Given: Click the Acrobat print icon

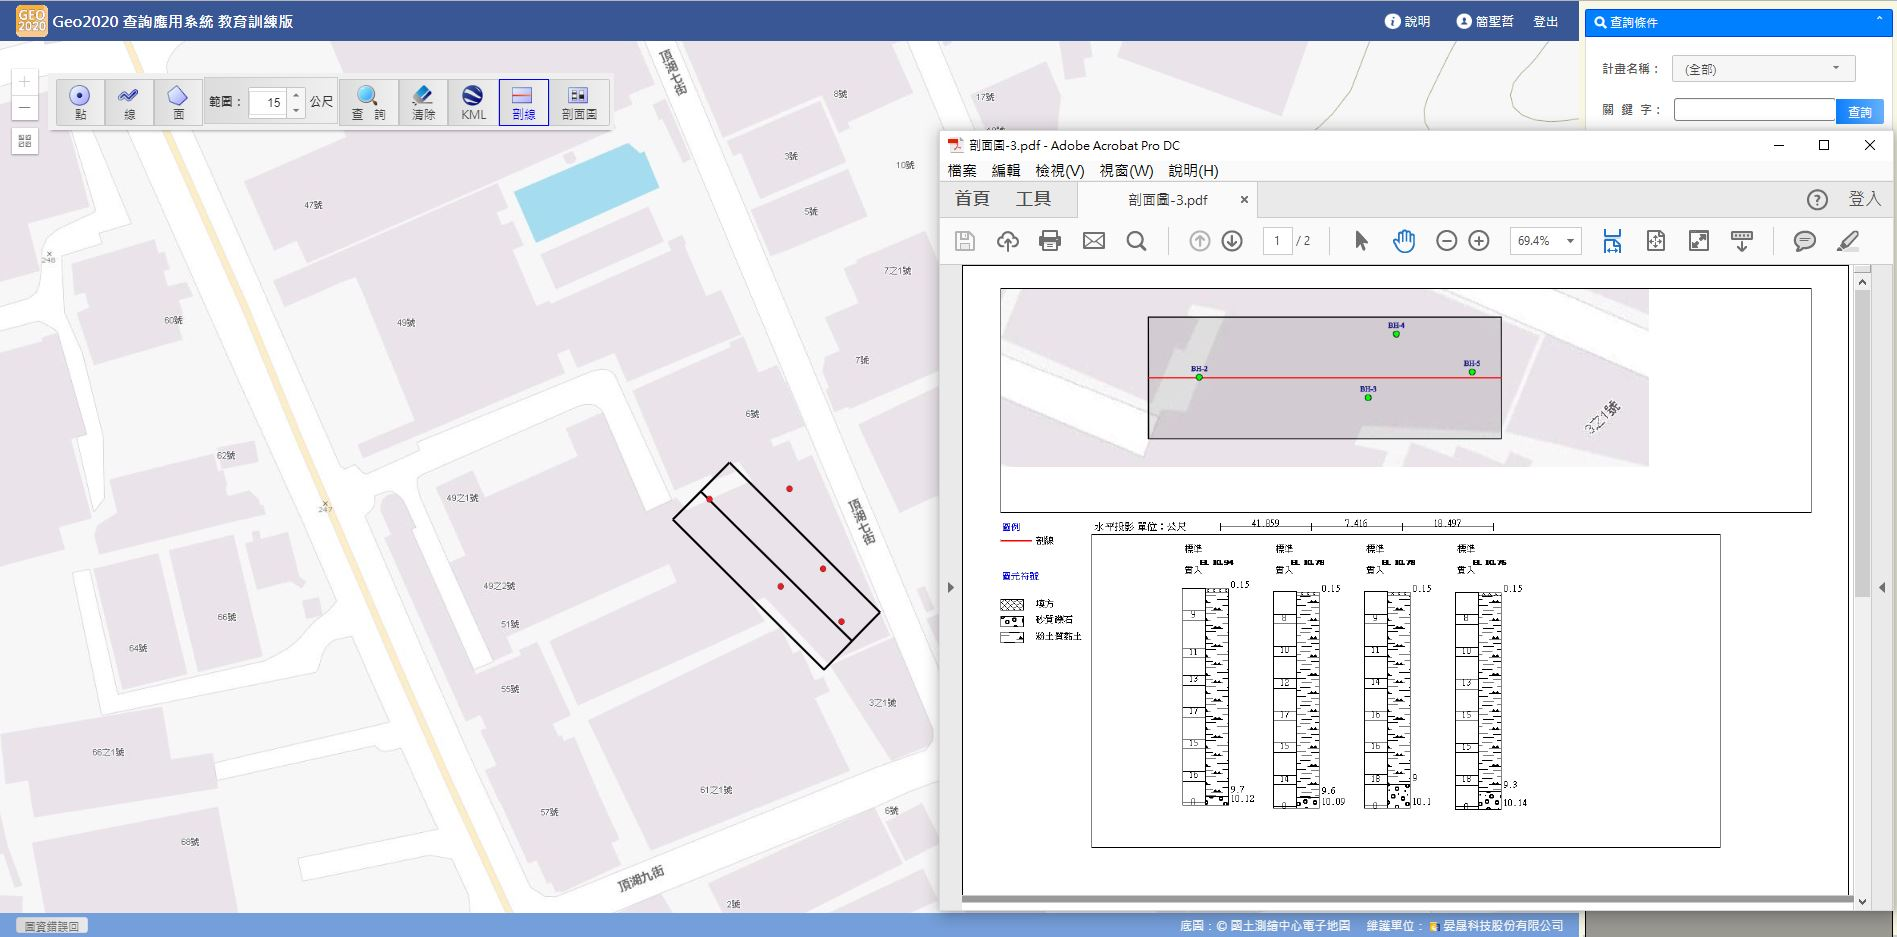Looking at the screenshot, I should pyautogui.click(x=1050, y=241).
